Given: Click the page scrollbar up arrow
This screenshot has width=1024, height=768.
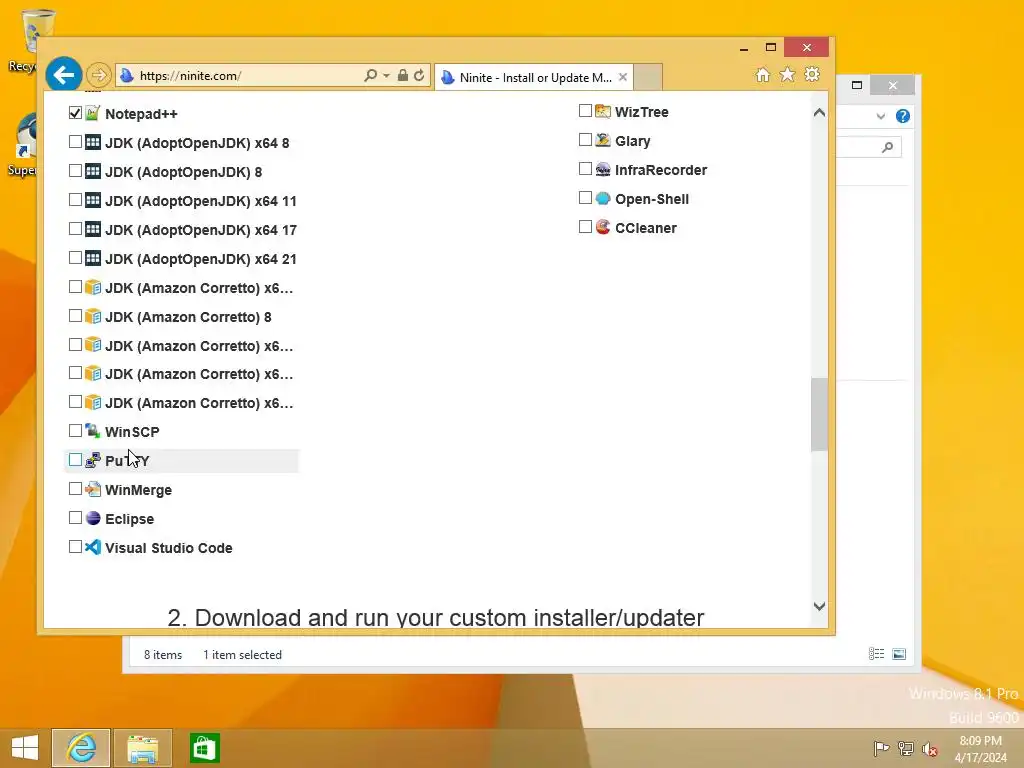Looking at the screenshot, I should pyautogui.click(x=819, y=113).
